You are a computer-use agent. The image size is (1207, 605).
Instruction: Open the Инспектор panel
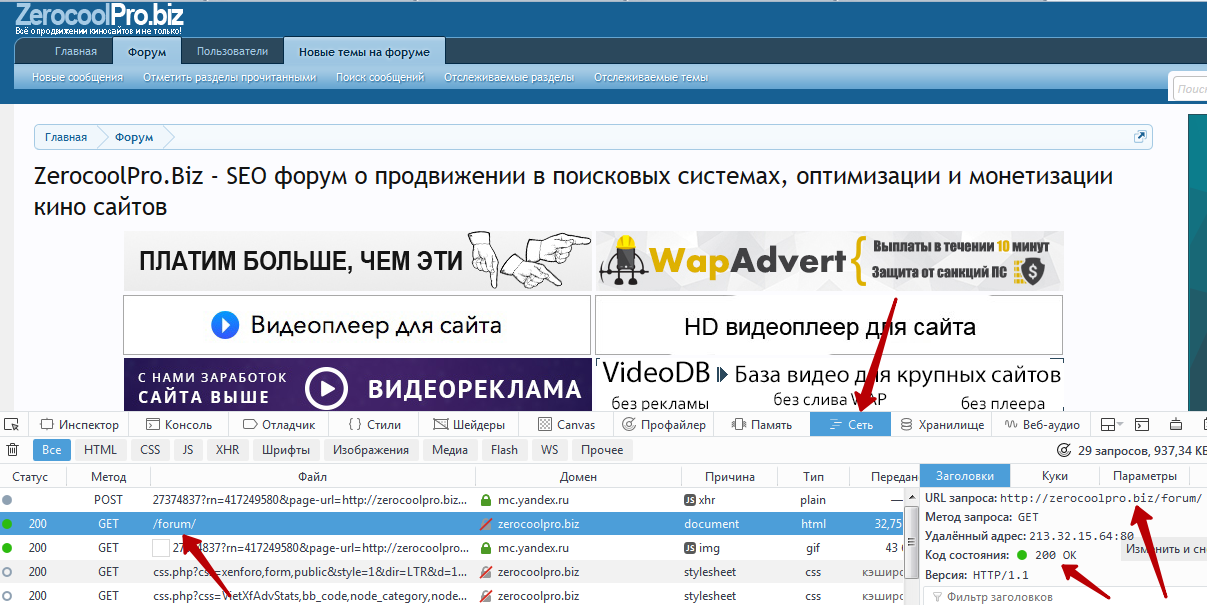[79, 425]
